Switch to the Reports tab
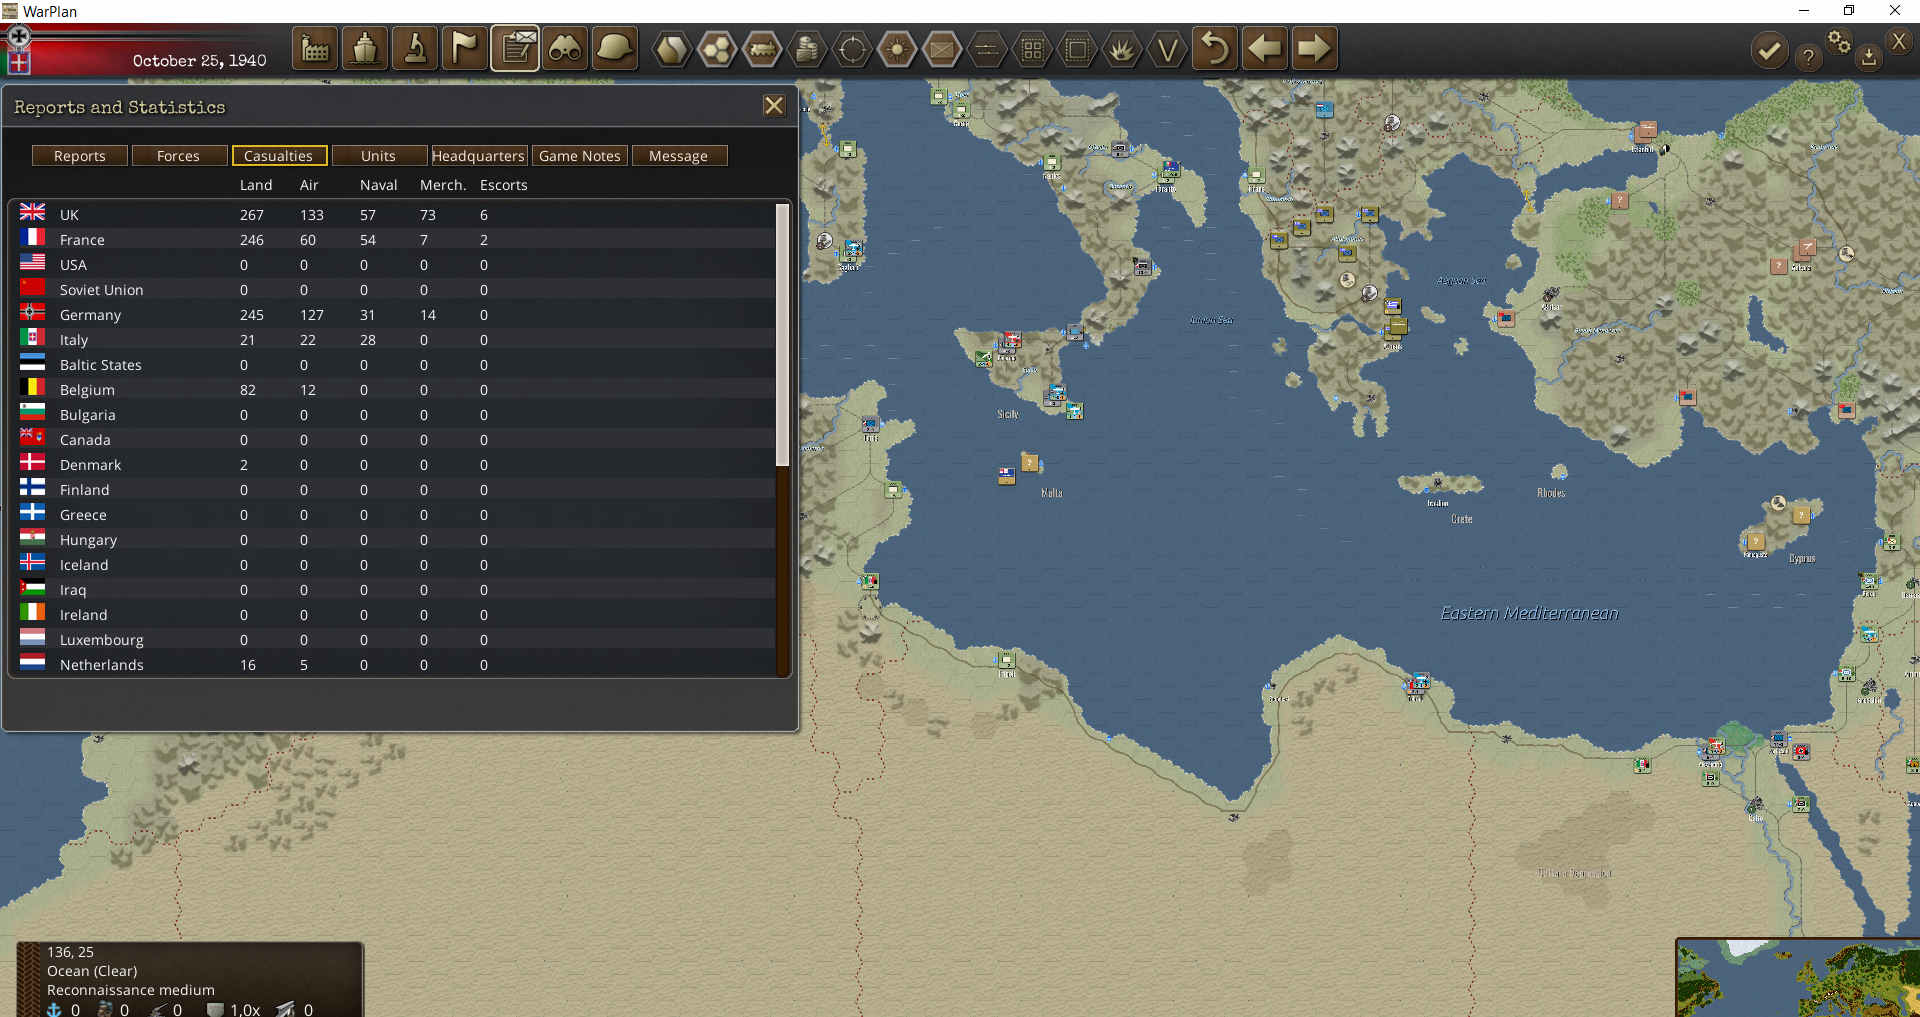 [x=80, y=156]
